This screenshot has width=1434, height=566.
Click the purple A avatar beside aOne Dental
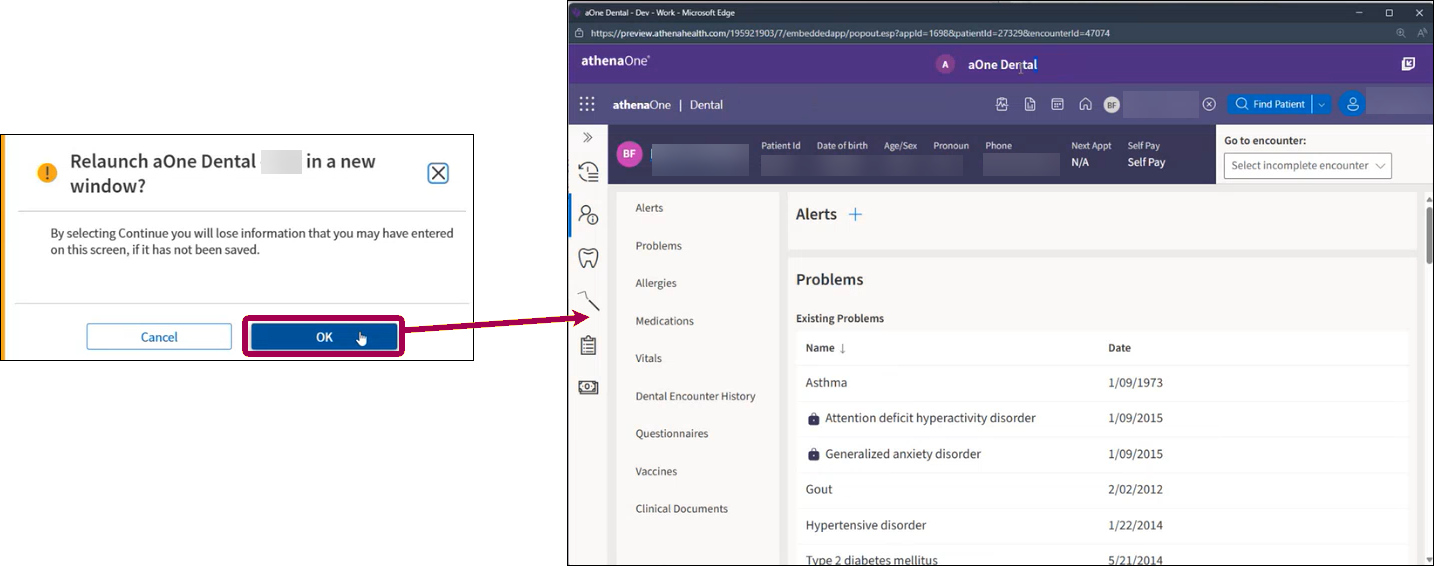tap(945, 64)
